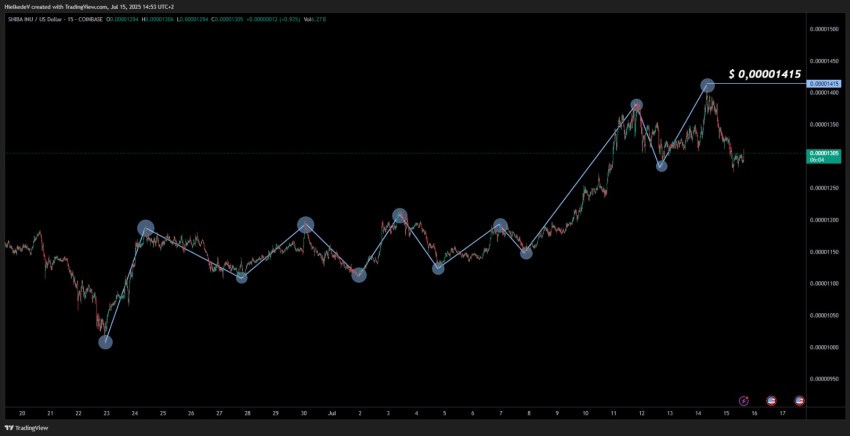Open the US flag event above date 16

[771, 401]
